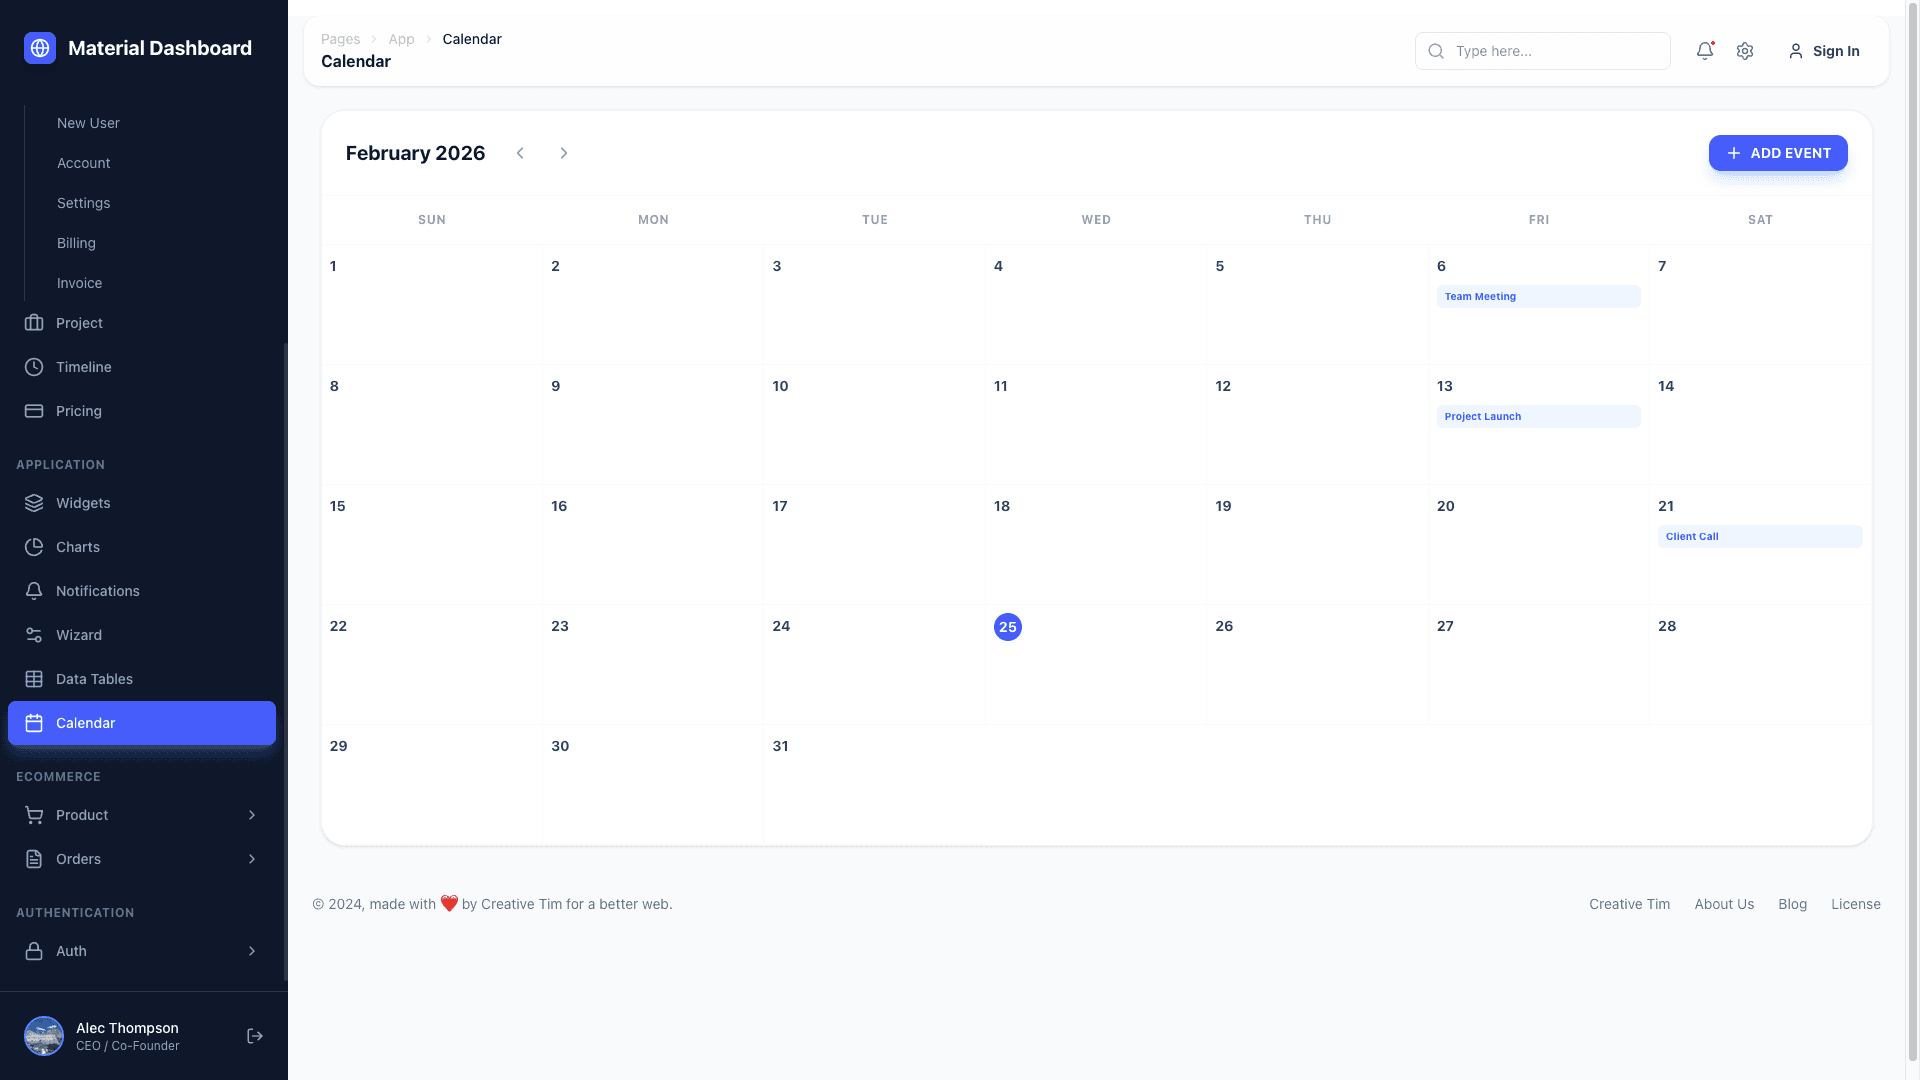Screen dimensions: 1920x1080
Task: Expand the Auth section
Action: (140, 951)
